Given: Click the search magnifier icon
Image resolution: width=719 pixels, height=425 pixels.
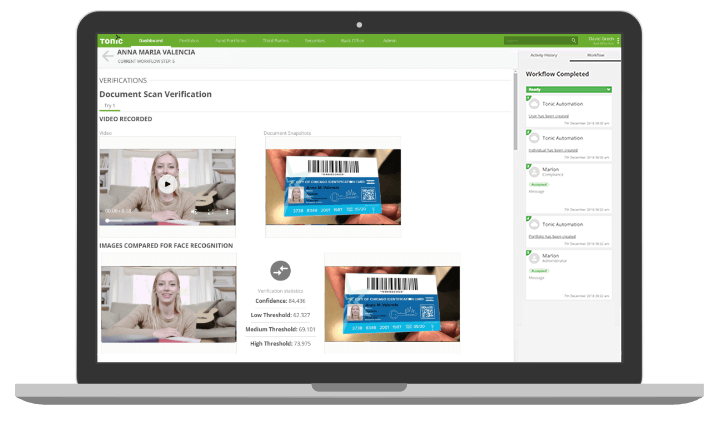Looking at the screenshot, I should tap(573, 40).
